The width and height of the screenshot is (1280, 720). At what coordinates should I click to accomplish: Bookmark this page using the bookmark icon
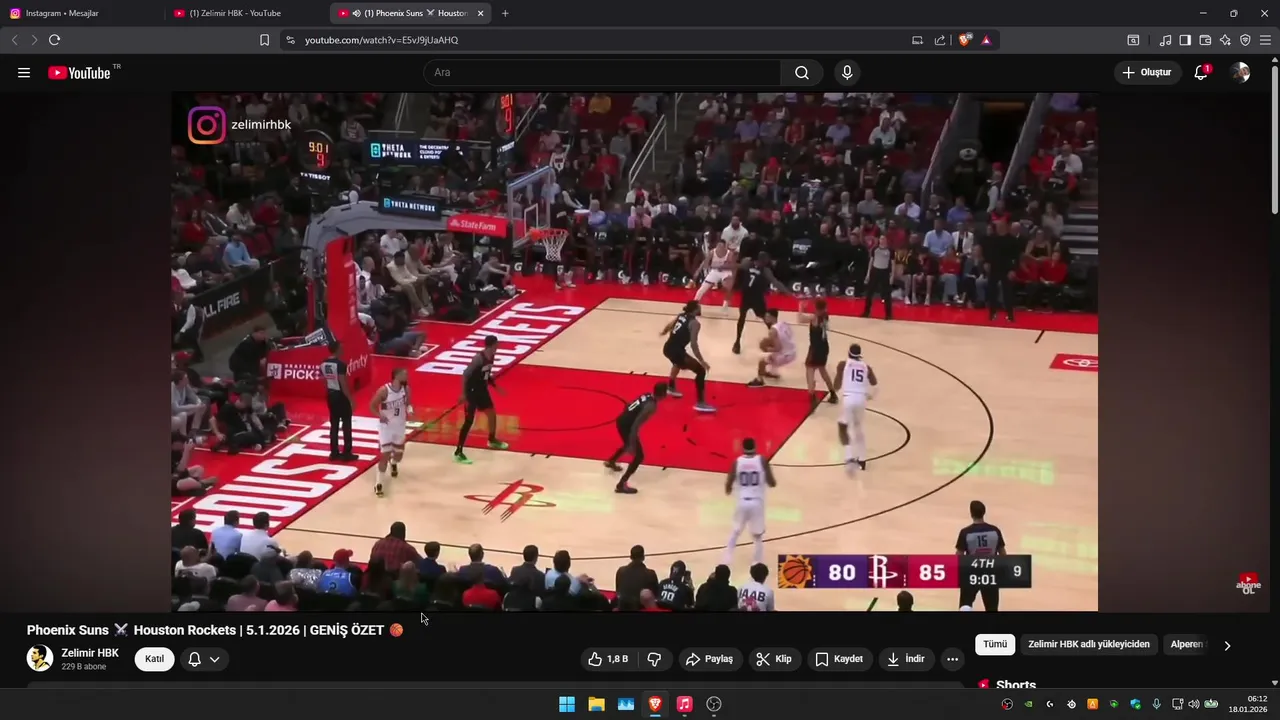tap(264, 40)
